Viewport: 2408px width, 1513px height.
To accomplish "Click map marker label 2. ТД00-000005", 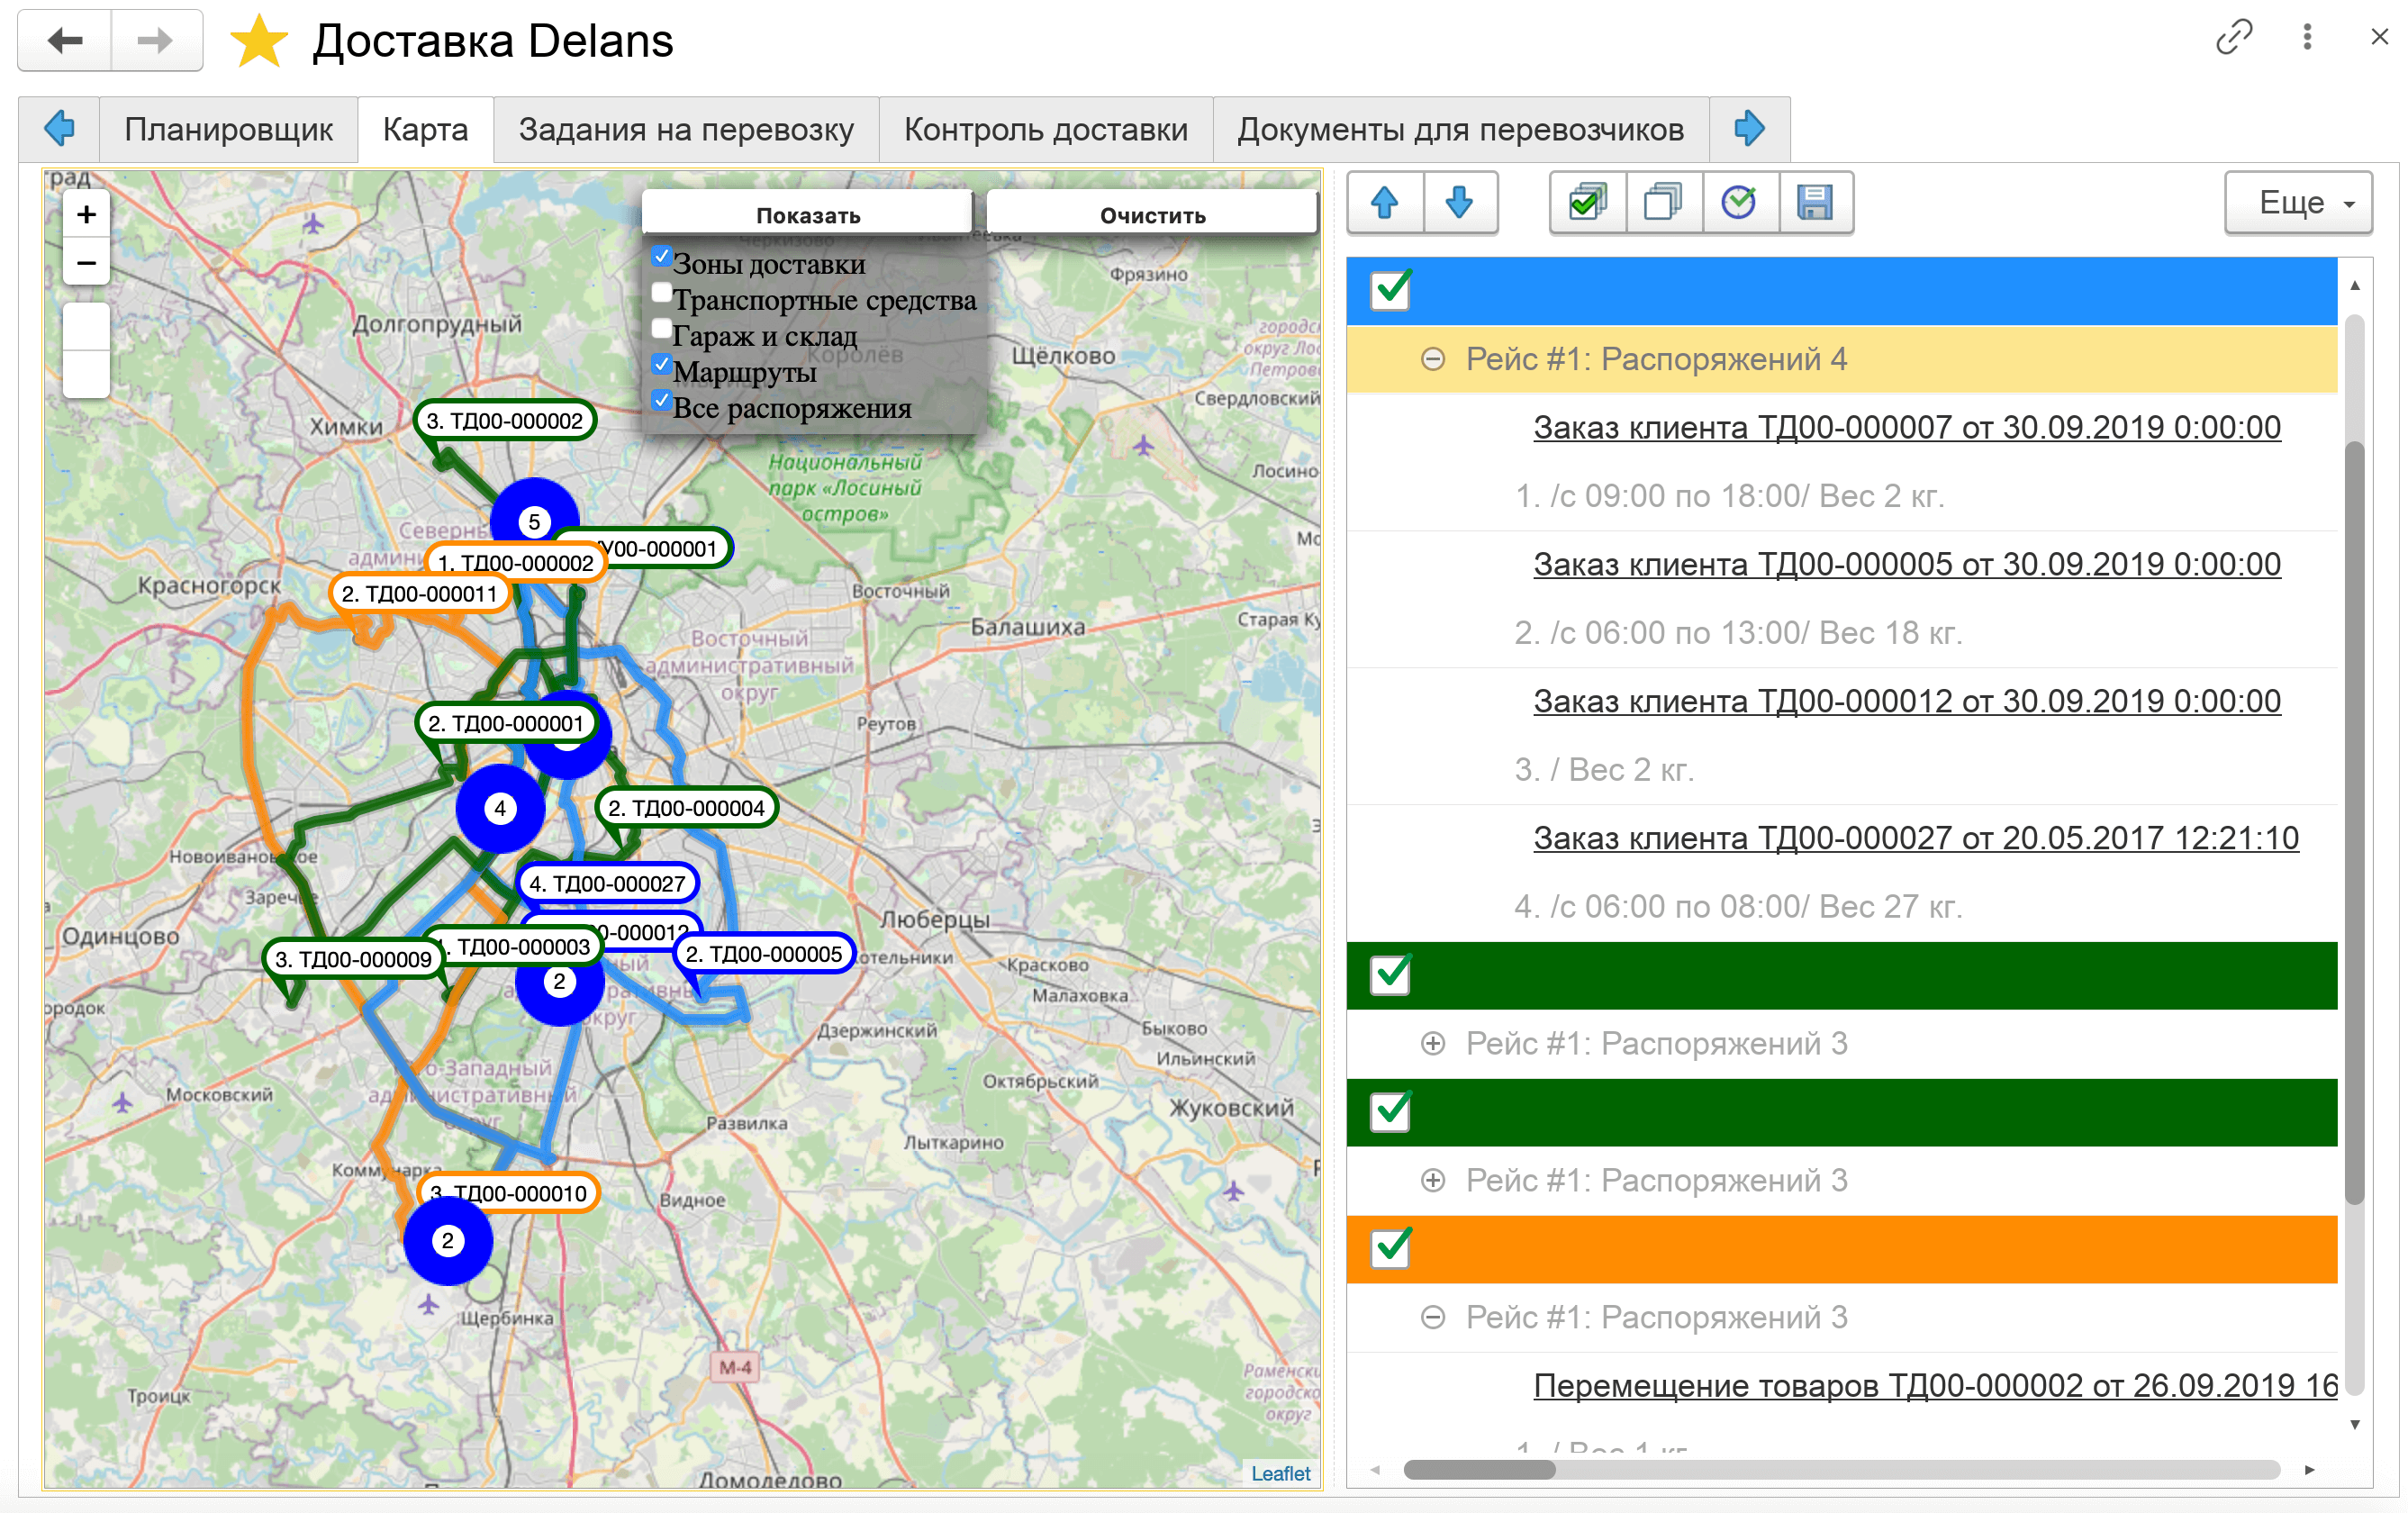I will (x=764, y=953).
